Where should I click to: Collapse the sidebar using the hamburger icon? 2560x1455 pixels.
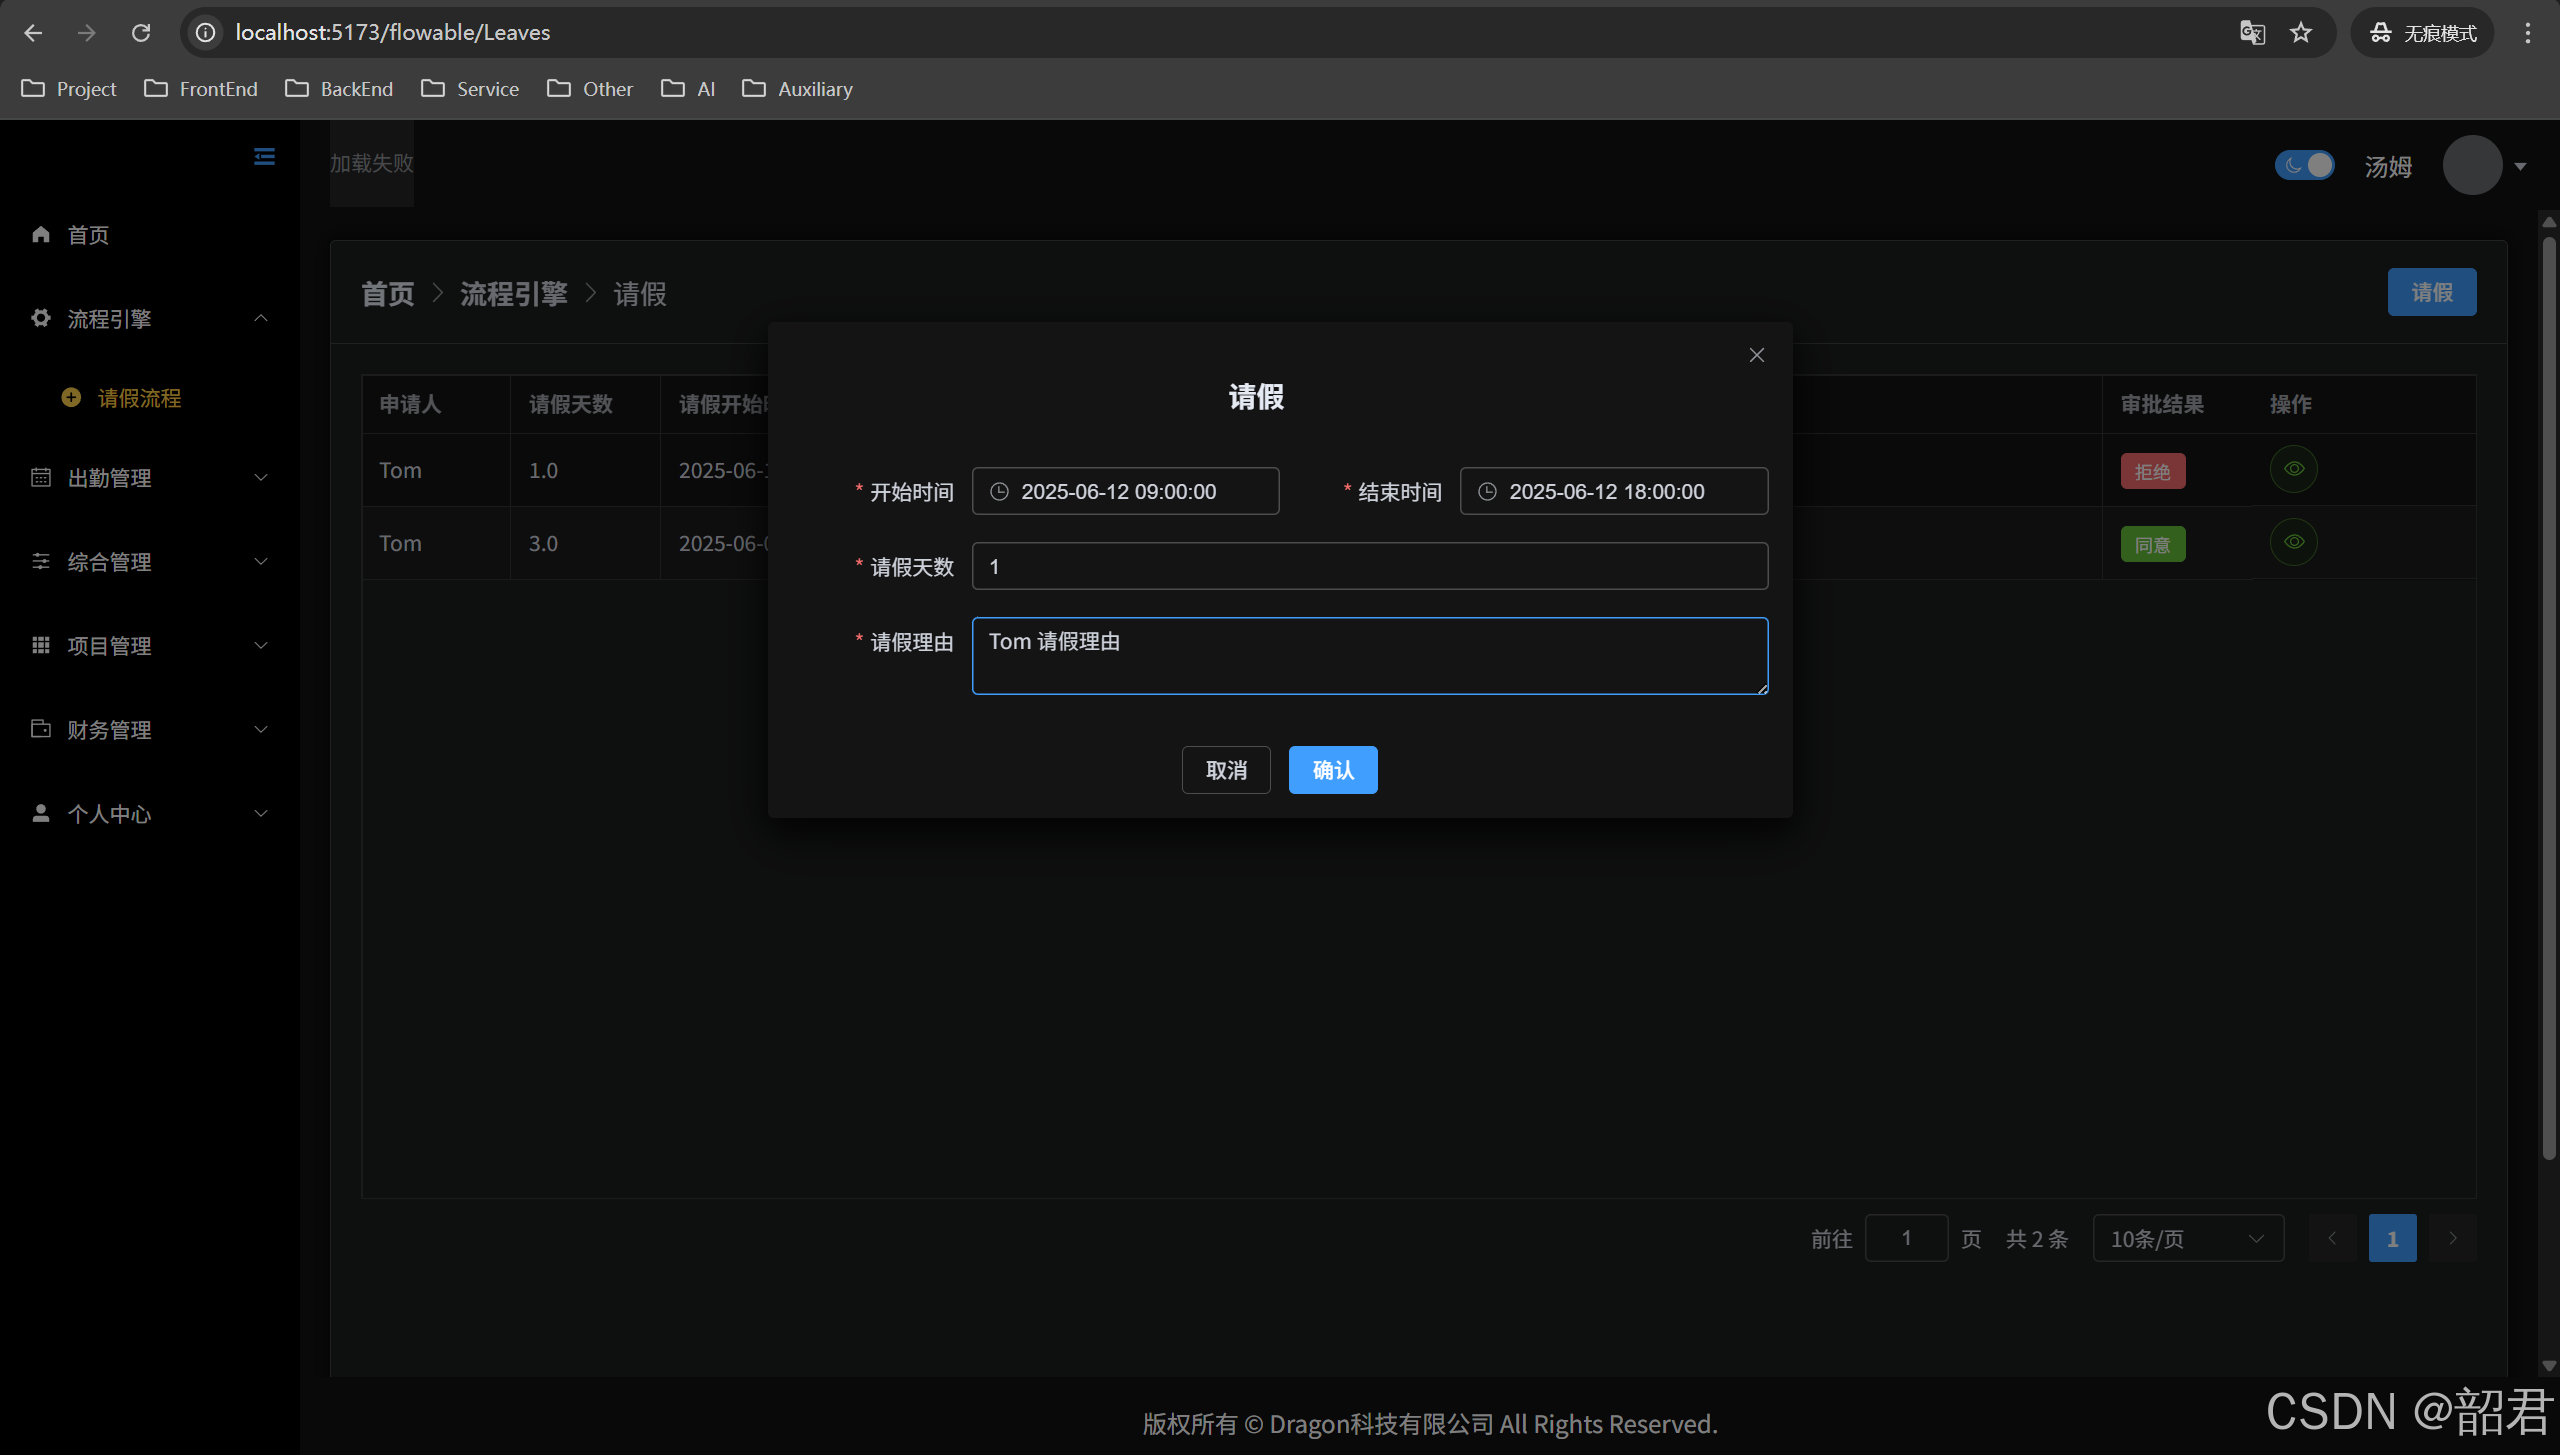click(x=264, y=157)
